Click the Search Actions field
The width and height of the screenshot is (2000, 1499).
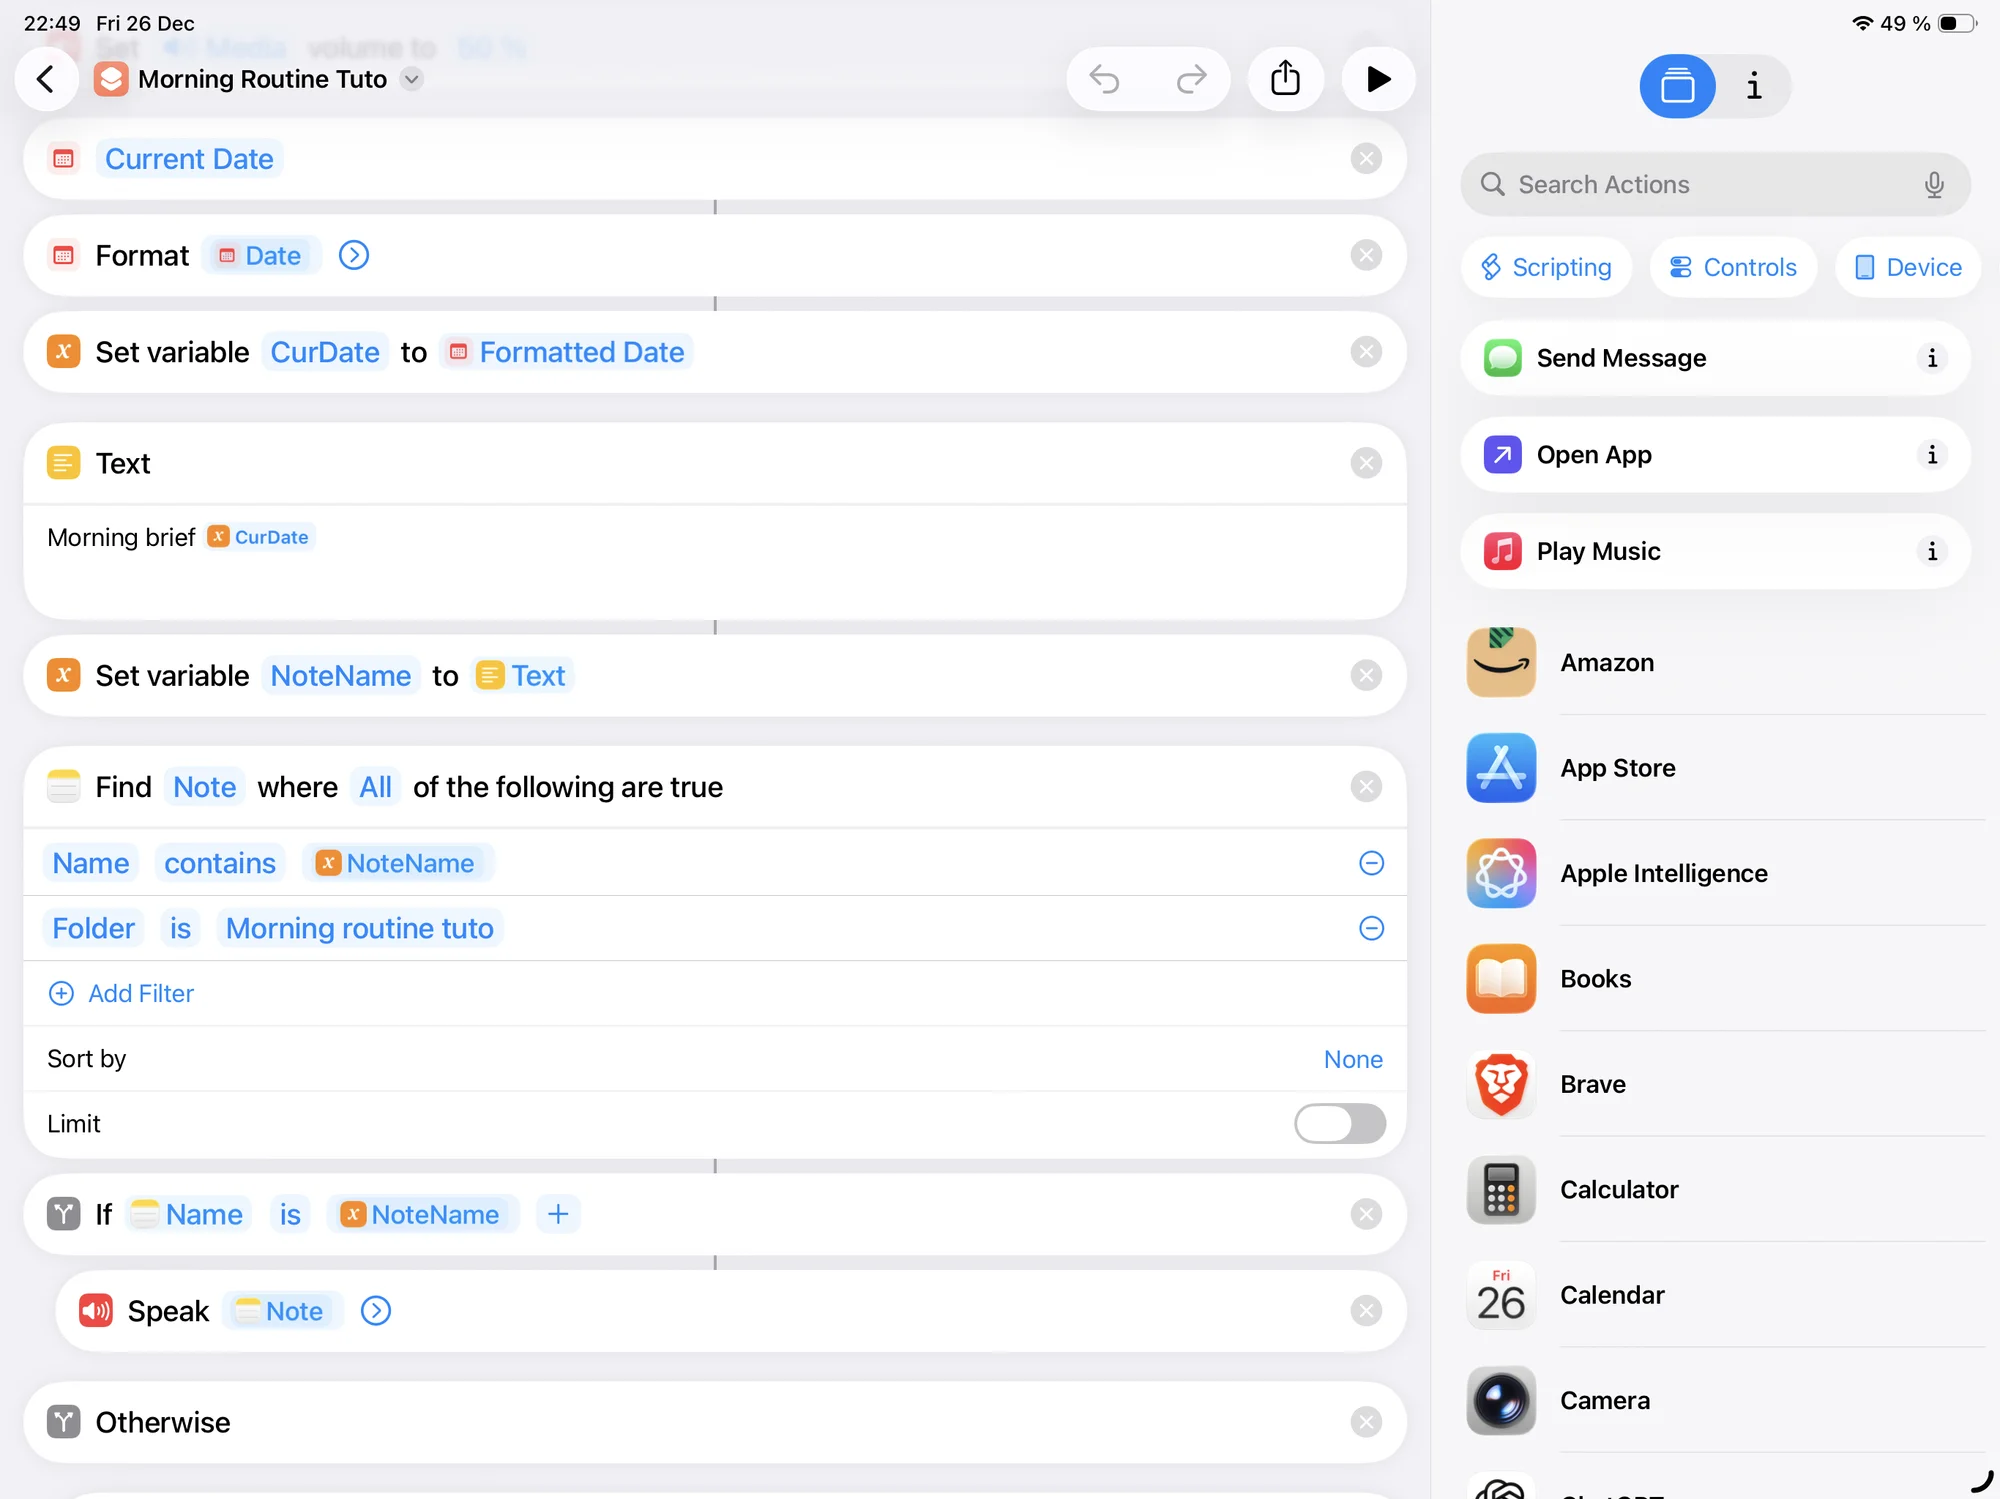click(x=1700, y=185)
